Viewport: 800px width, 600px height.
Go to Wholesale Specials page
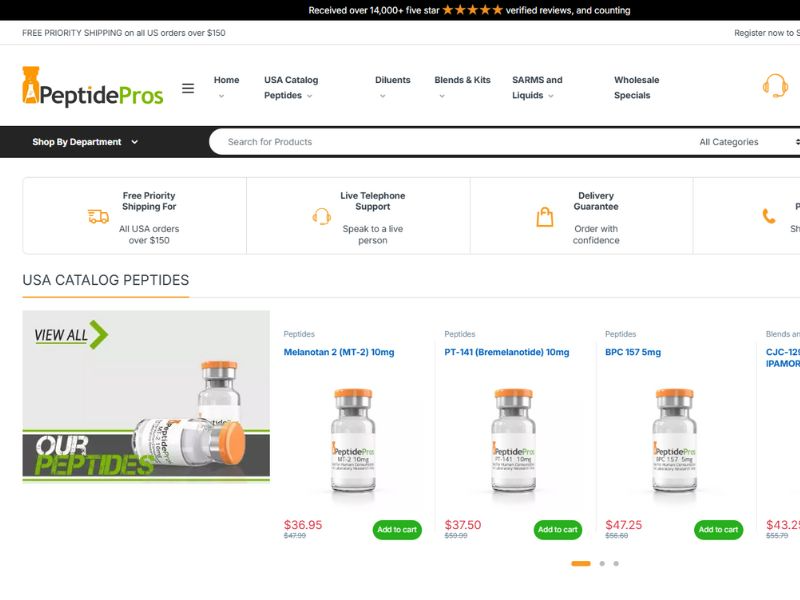tap(636, 88)
